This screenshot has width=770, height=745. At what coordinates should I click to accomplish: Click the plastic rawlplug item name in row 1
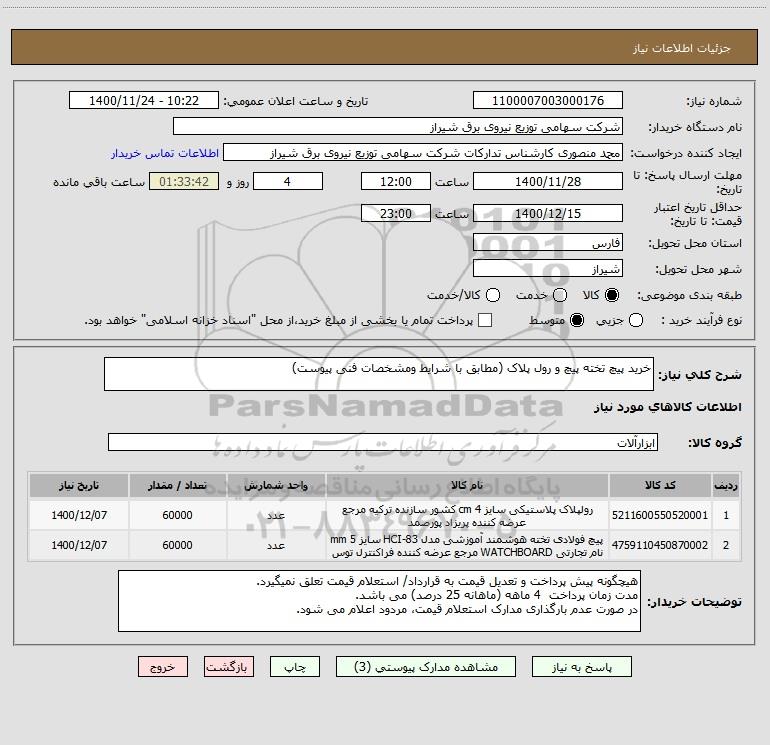point(467,516)
